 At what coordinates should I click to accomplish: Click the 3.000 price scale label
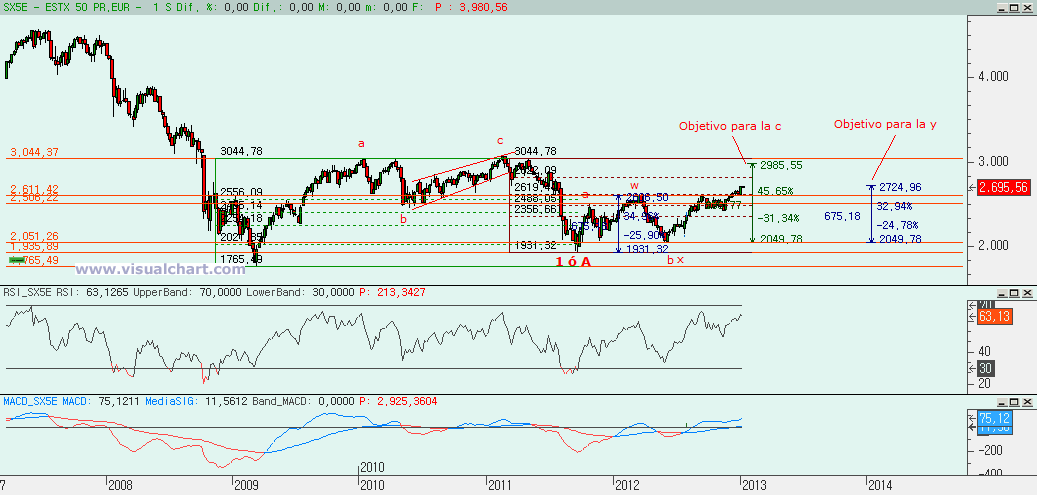[x=994, y=161]
